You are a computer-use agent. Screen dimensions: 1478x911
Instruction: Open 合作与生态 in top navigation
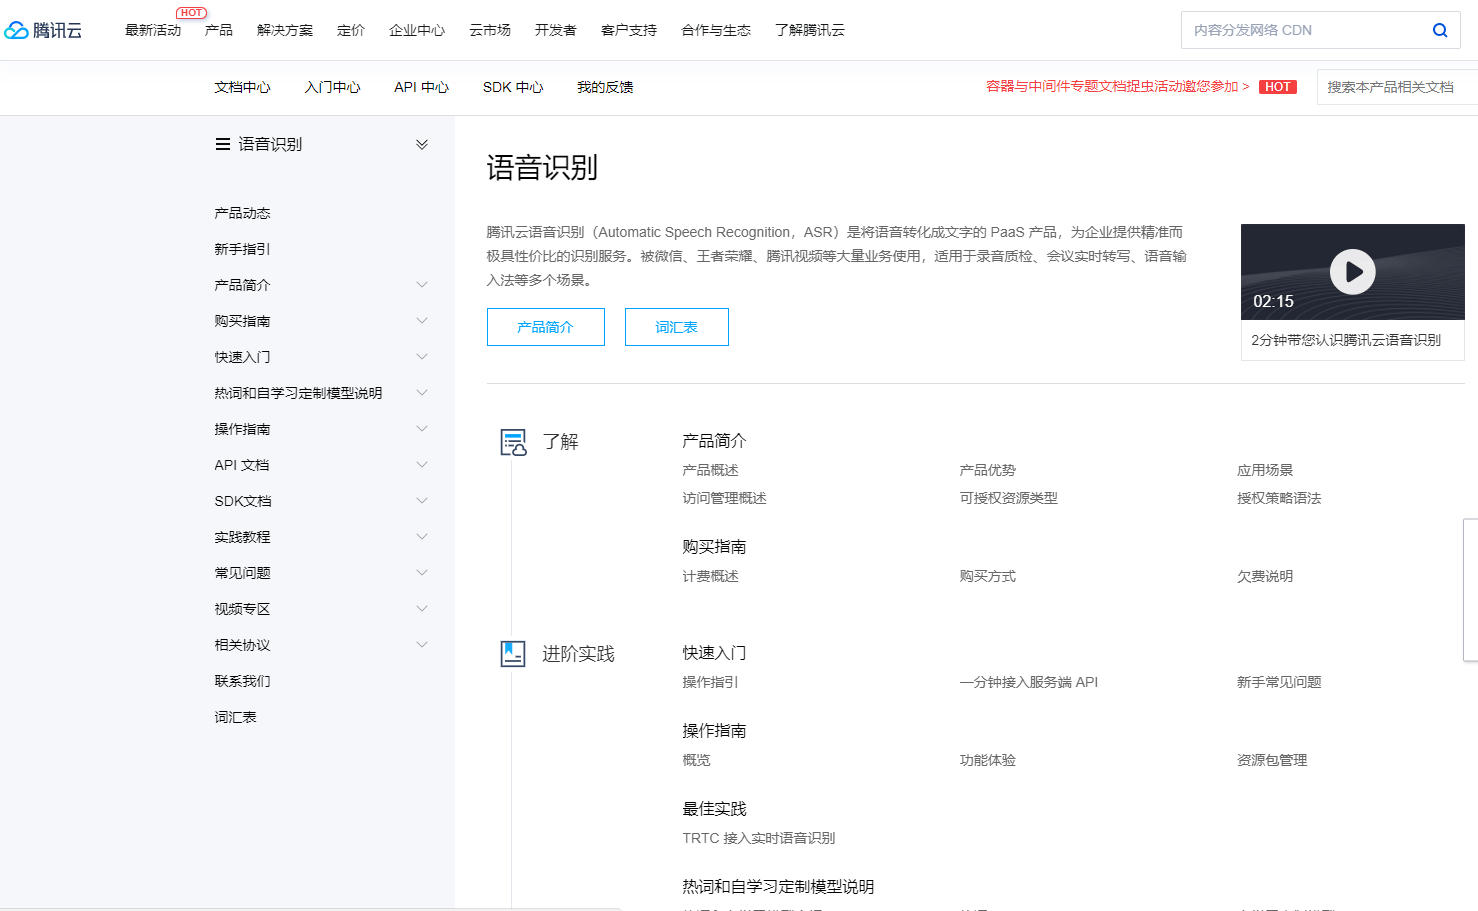(x=716, y=30)
